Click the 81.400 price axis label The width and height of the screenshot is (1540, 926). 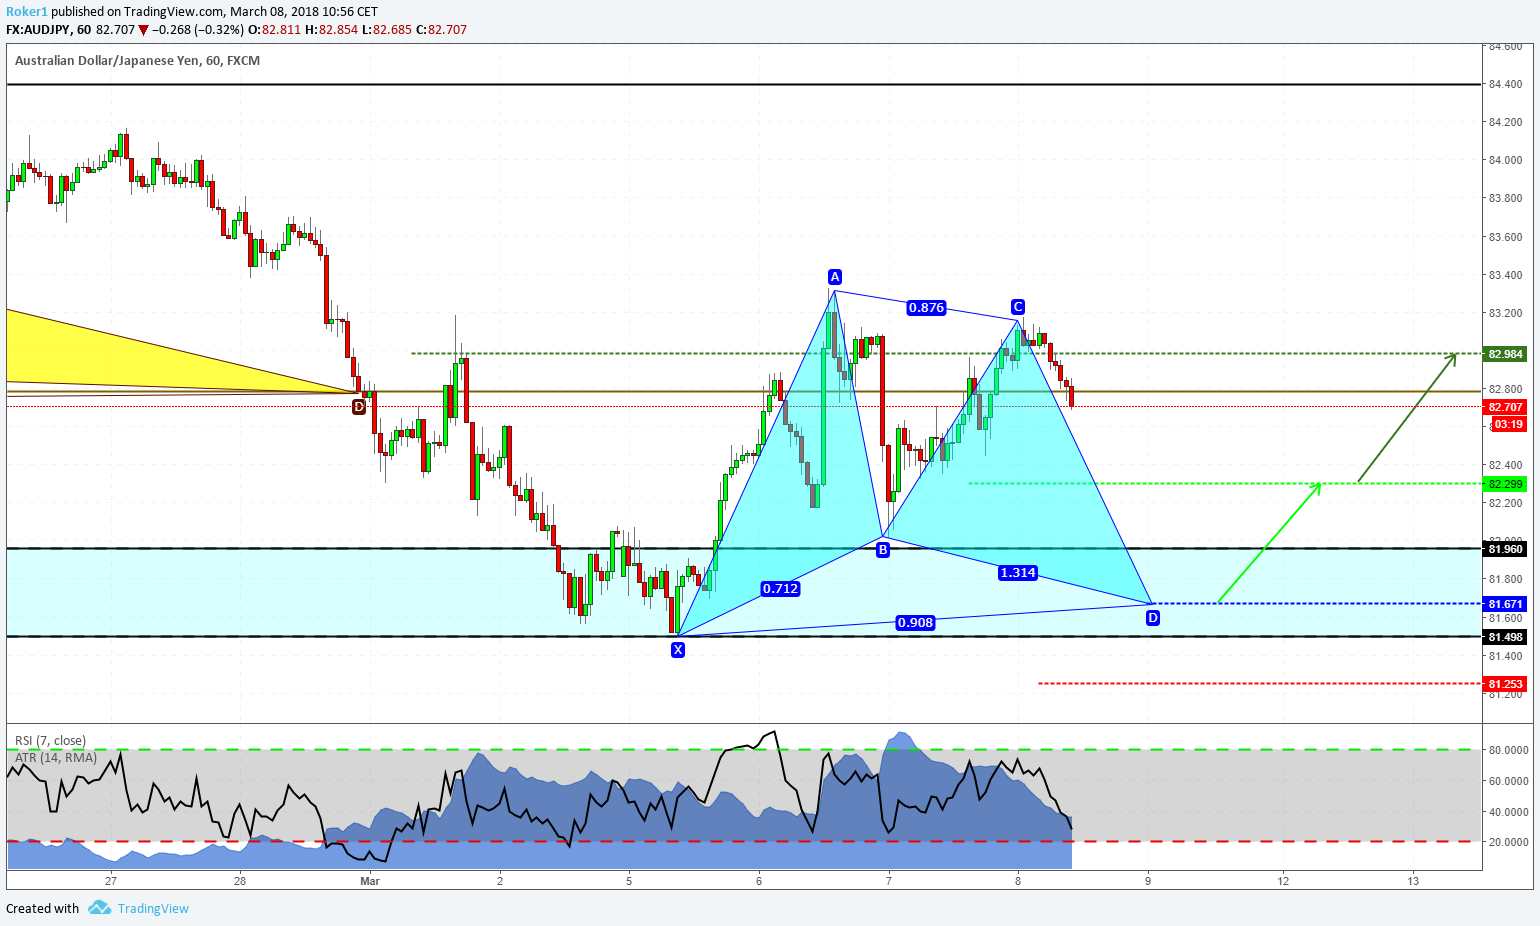pyautogui.click(x=1506, y=656)
